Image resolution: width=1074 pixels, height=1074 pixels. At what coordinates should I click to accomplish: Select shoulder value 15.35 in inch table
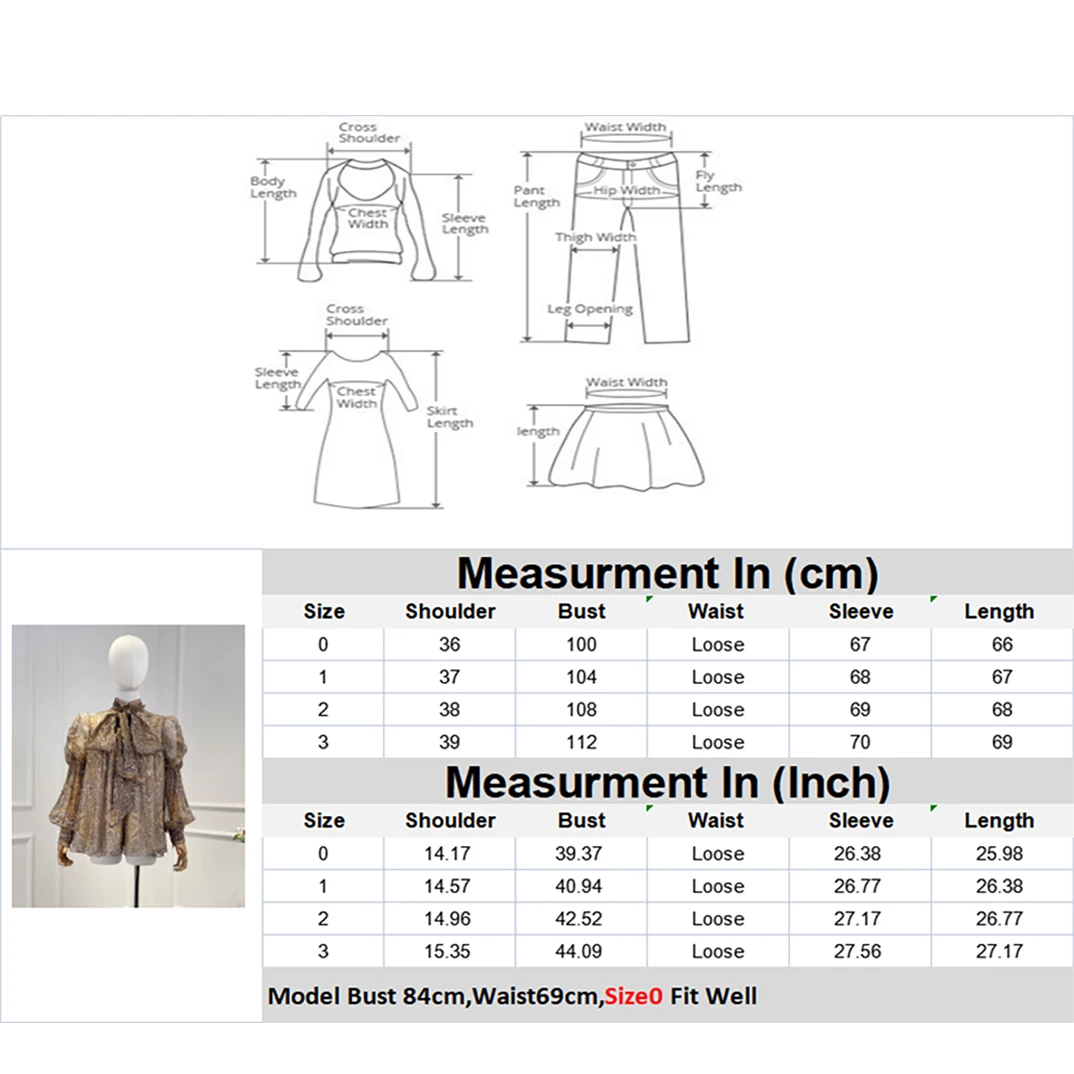click(x=447, y=951)
